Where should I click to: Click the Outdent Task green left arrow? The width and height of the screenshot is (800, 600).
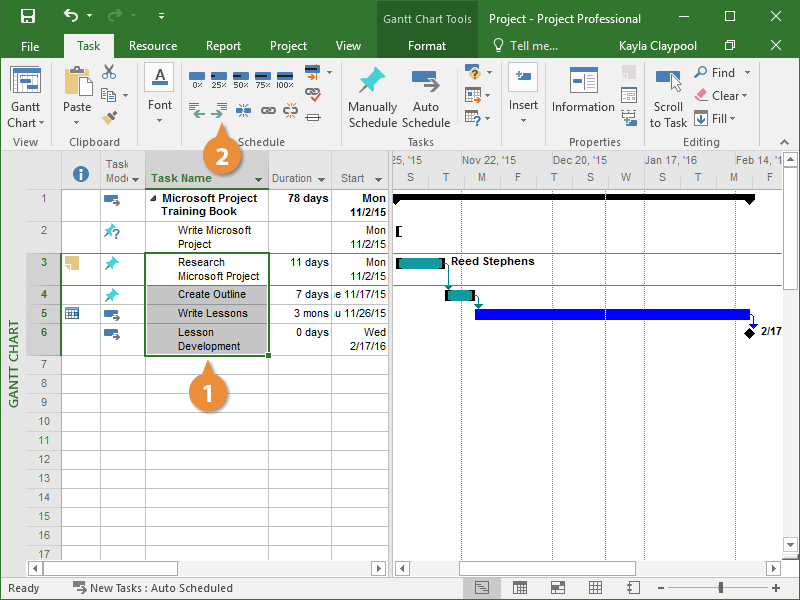198,110
